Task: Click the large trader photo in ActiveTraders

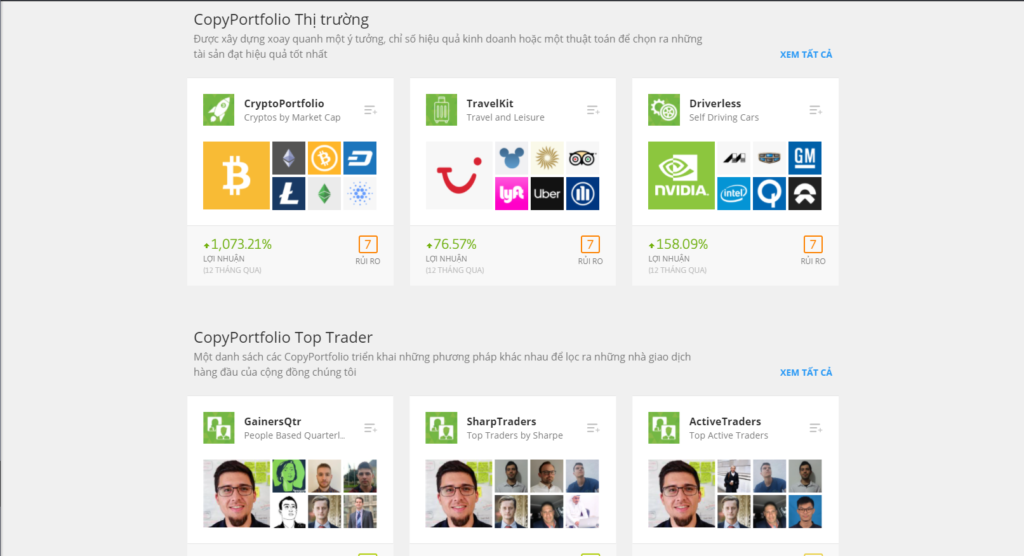Action: pyautogui.click(x=681, y=493)
